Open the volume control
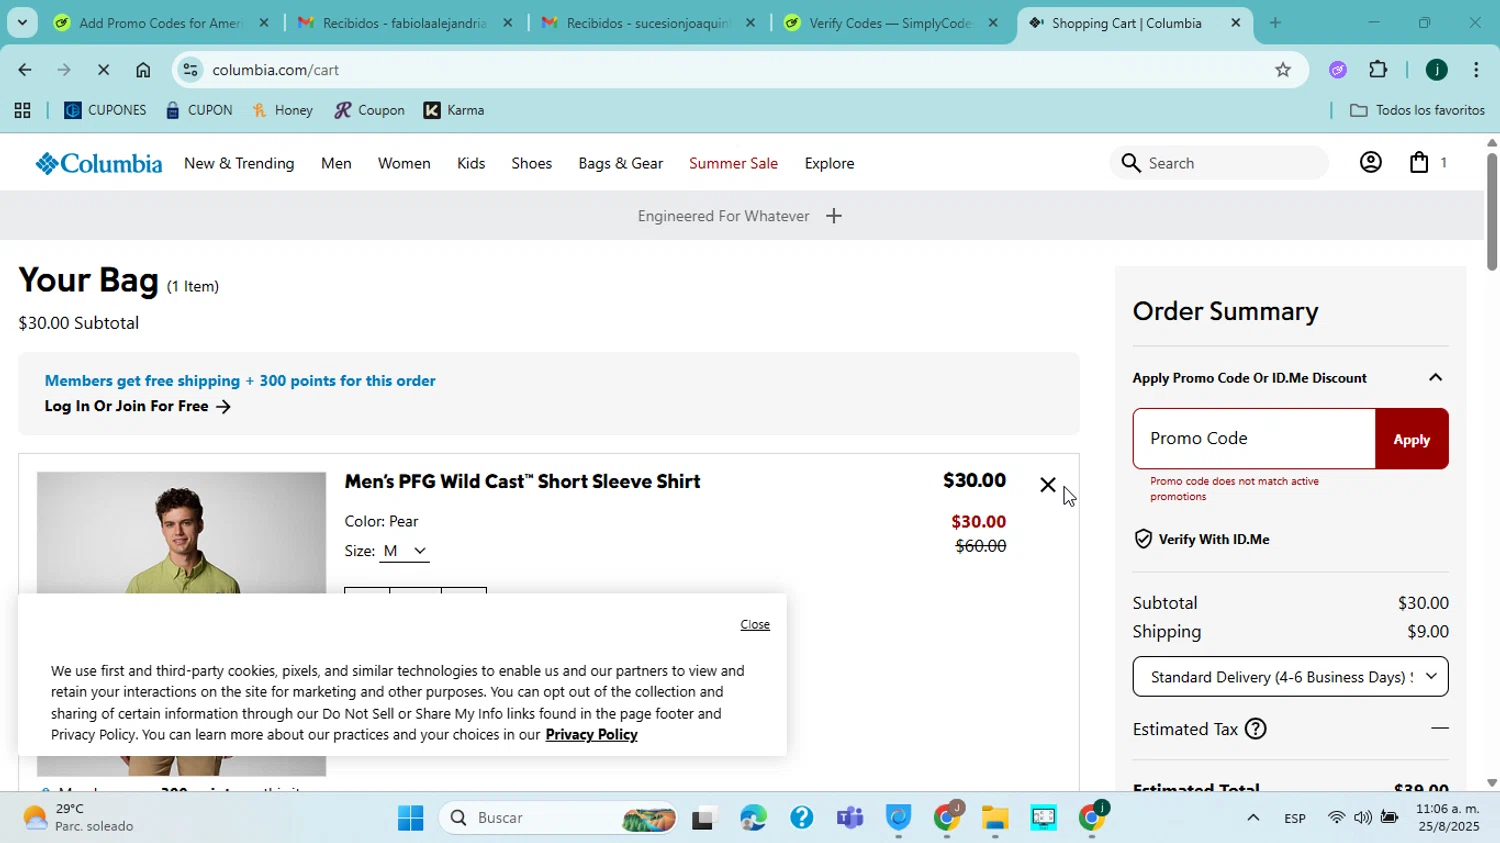This screenshot has height=843, width=1500. (x=1363, y=818)
